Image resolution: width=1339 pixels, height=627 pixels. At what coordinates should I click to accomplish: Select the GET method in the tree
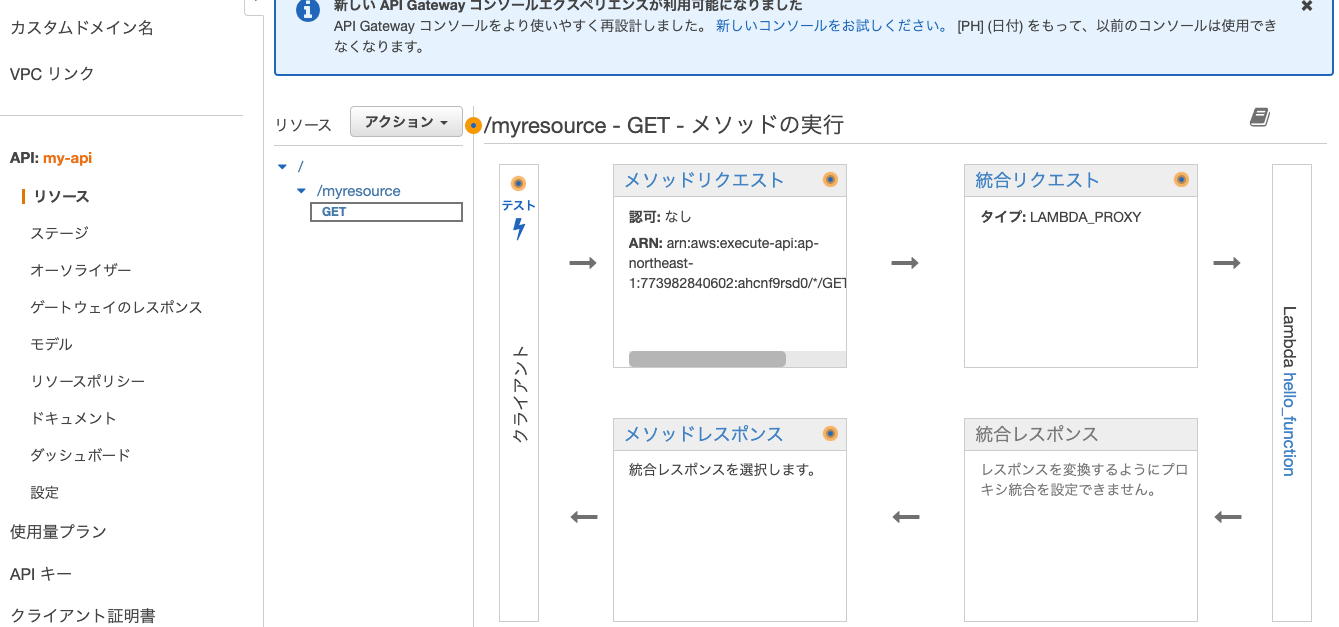pyautogui.click(x=386, y=212)
